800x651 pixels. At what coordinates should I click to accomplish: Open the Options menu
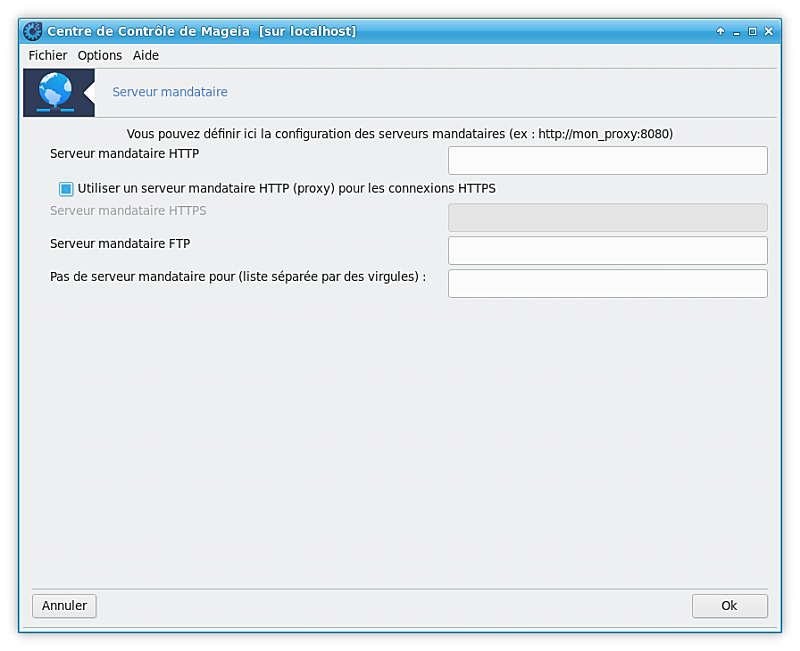(100, 55)
